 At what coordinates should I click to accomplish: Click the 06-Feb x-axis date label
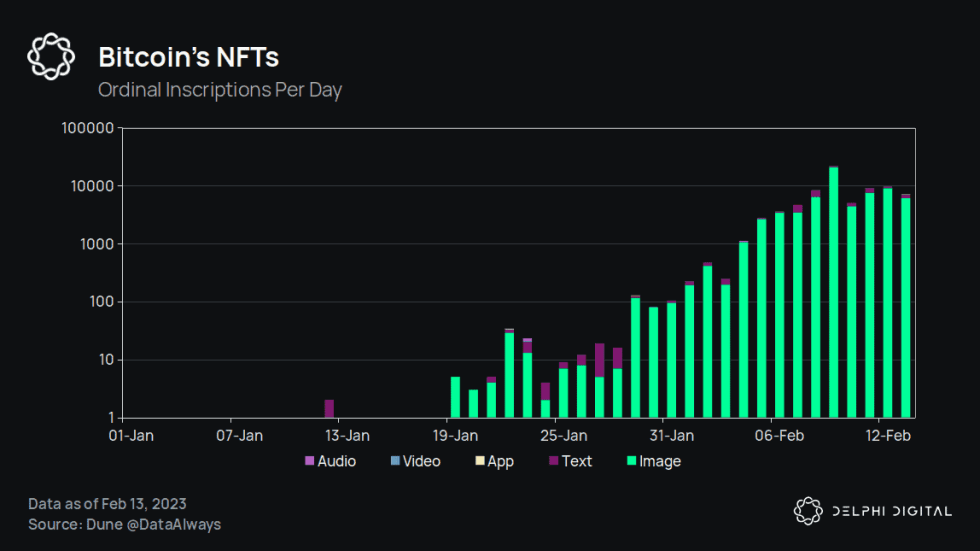click(779, 436)
